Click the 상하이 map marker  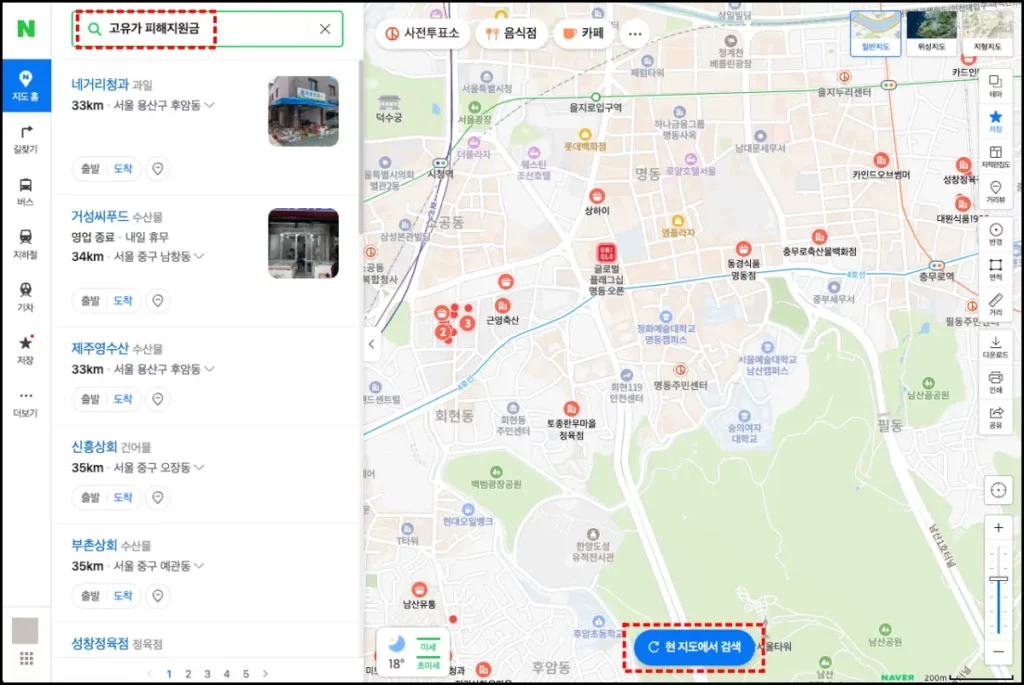pyautogui.click(x=596, y=196)
